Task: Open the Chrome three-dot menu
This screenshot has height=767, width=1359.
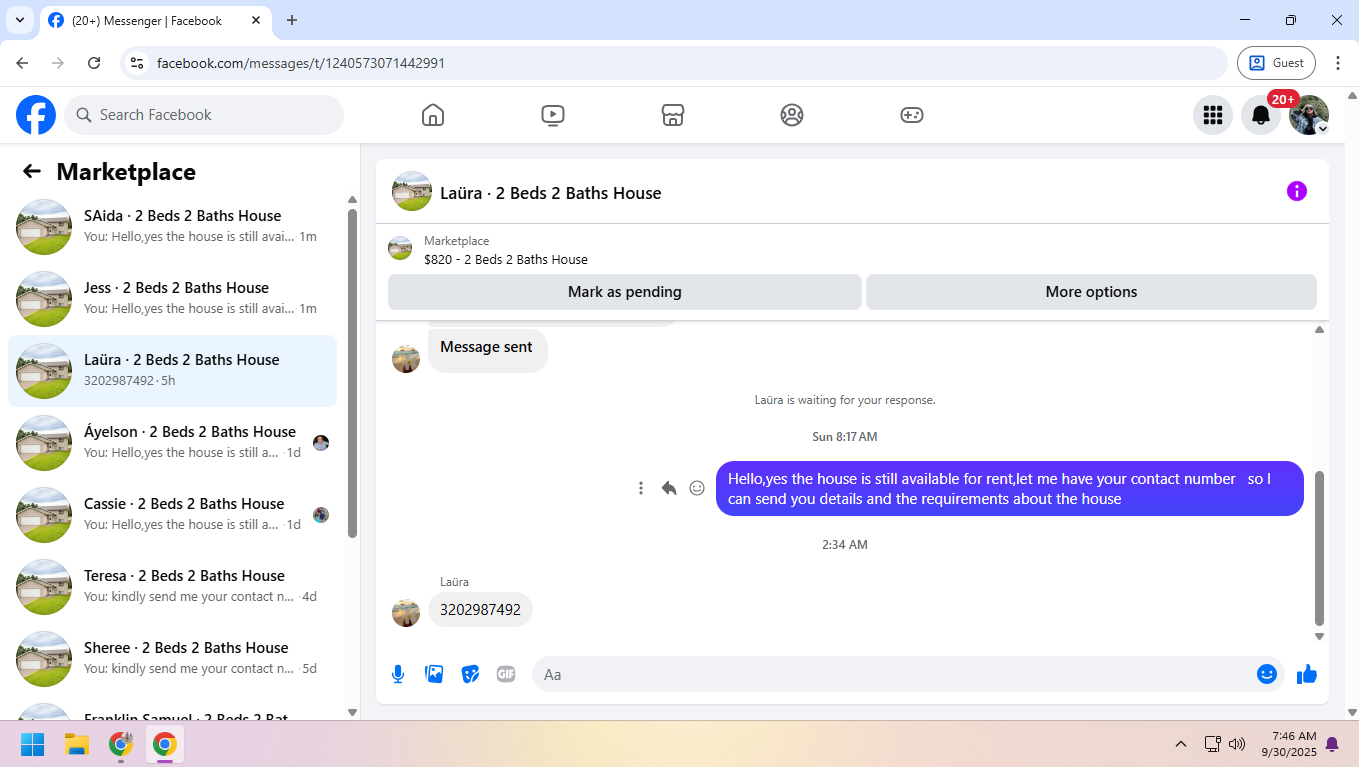Action: 1338,63
